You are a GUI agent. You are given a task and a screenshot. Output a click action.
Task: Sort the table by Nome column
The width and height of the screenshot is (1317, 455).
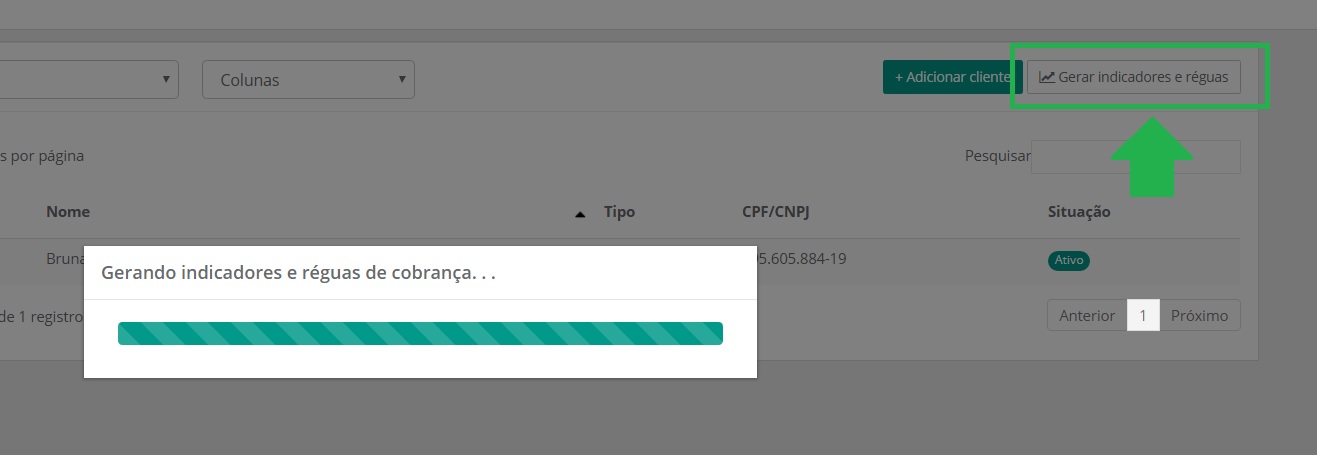pyautogui.click(x=68, y=212)
